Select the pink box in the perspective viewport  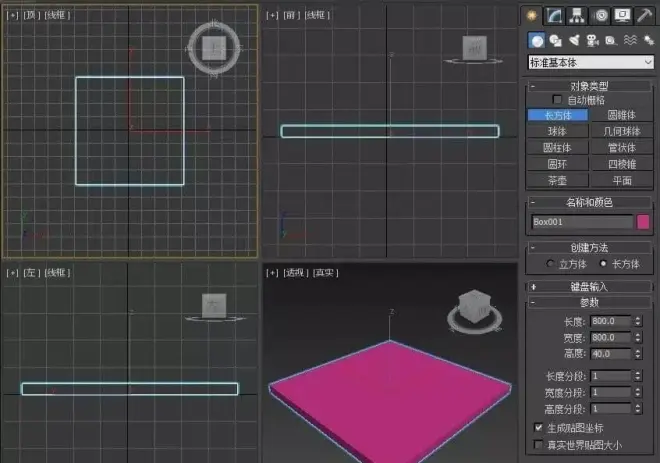(390, 400)
